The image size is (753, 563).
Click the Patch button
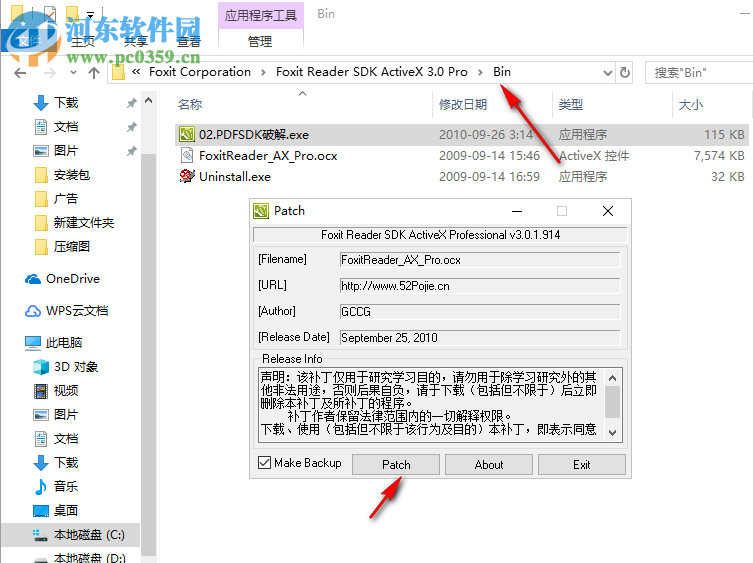(x=396, y=465)
